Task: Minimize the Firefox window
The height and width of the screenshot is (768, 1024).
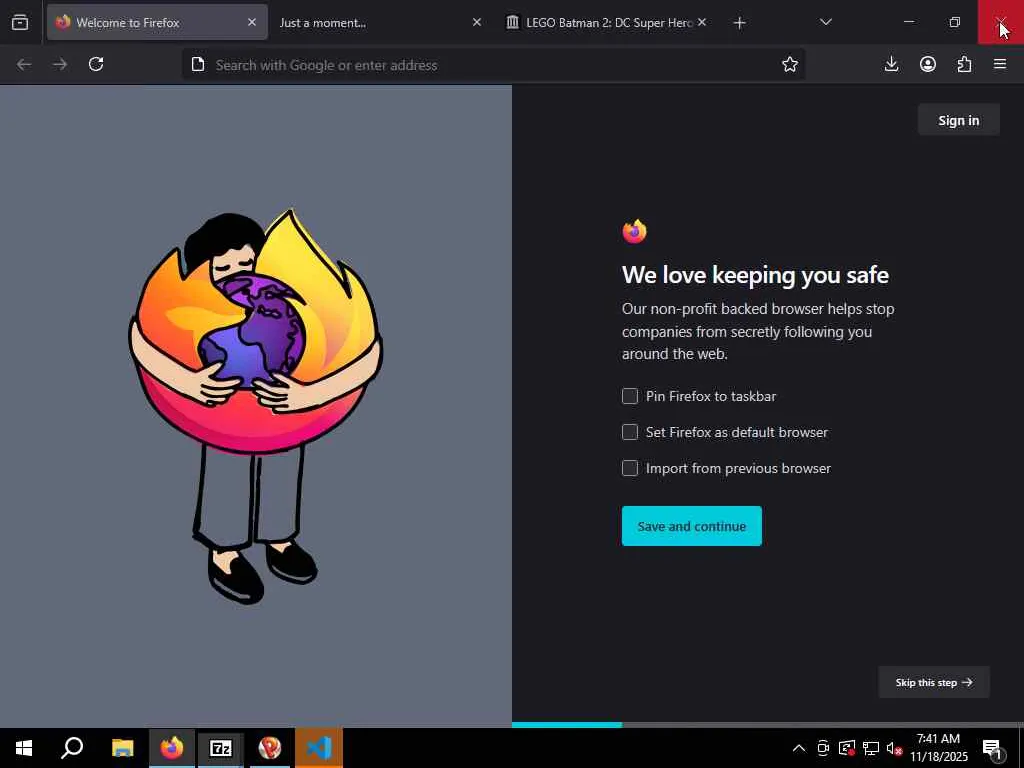Action: pyautogui.click(x=908, y=22)
